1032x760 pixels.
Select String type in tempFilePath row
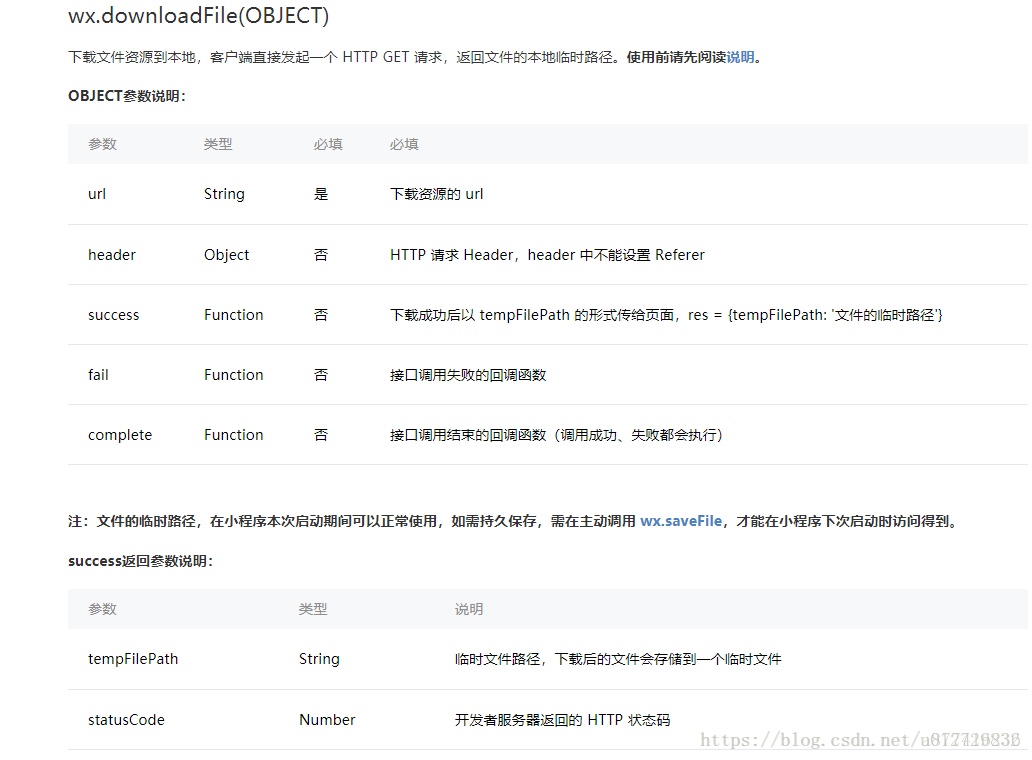(319, 659)
